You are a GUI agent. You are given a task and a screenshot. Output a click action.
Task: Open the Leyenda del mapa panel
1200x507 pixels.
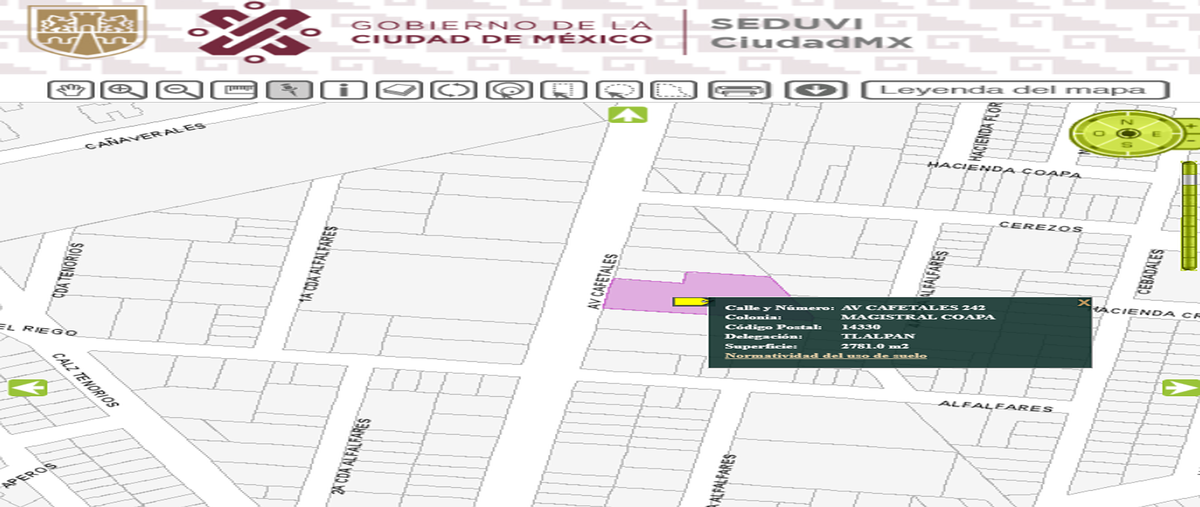point(1015,89)
